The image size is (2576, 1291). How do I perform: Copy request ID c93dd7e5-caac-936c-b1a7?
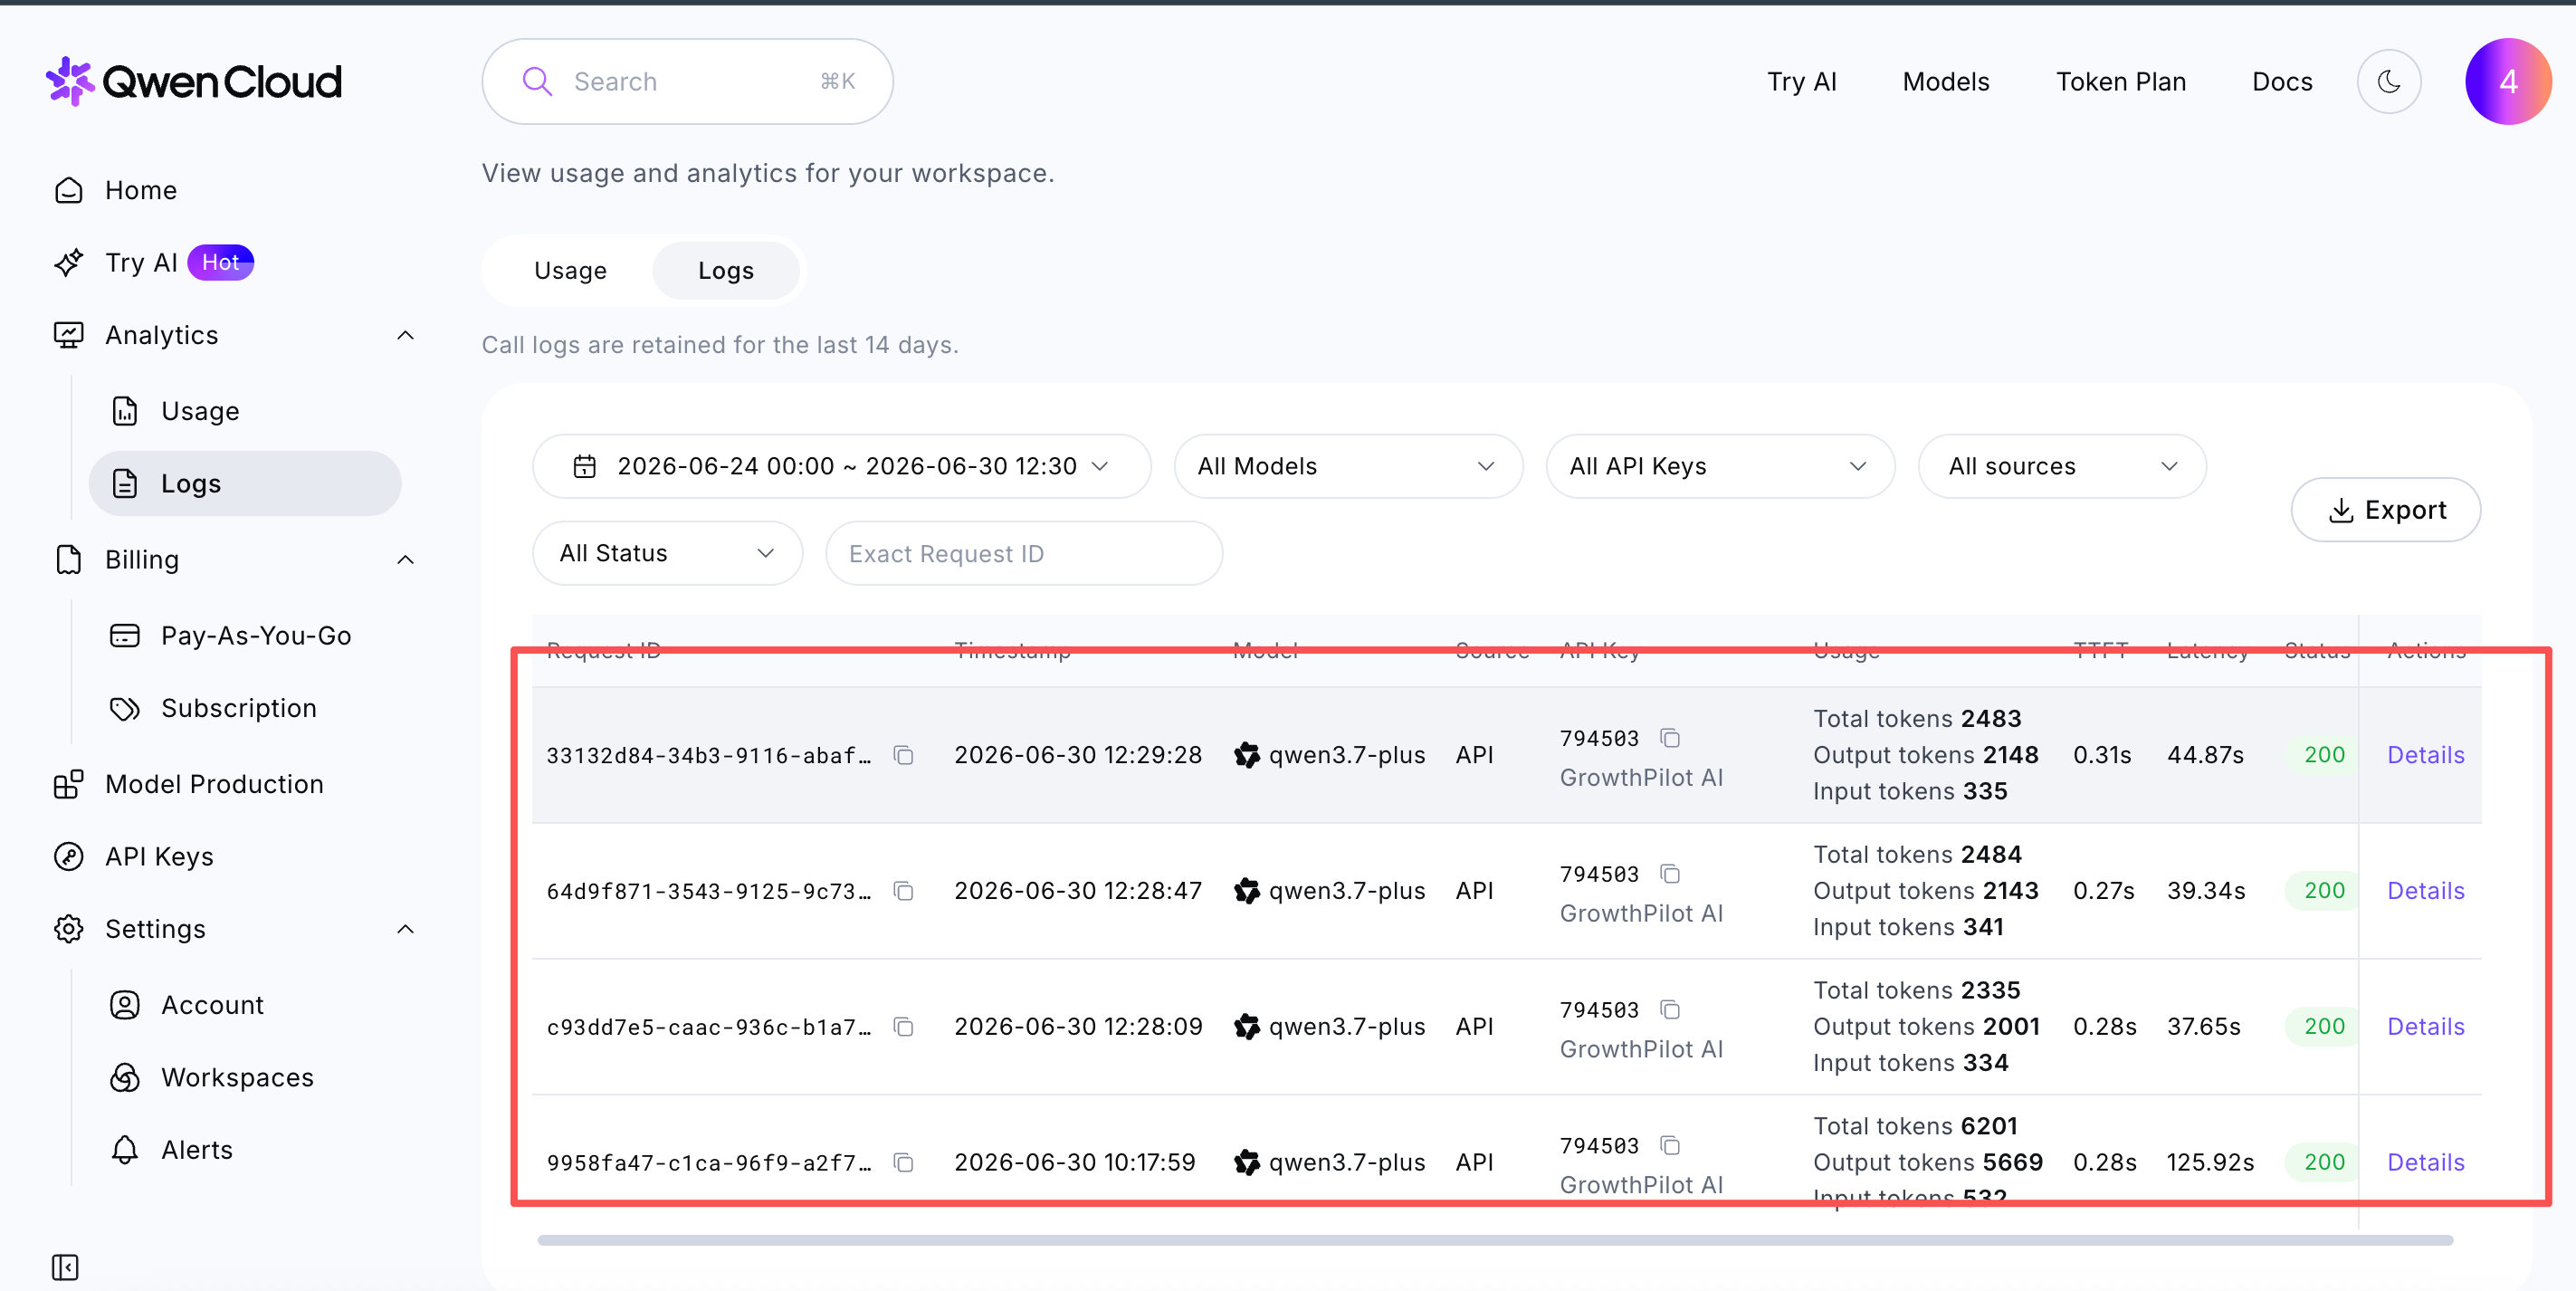click(904, 1027)
